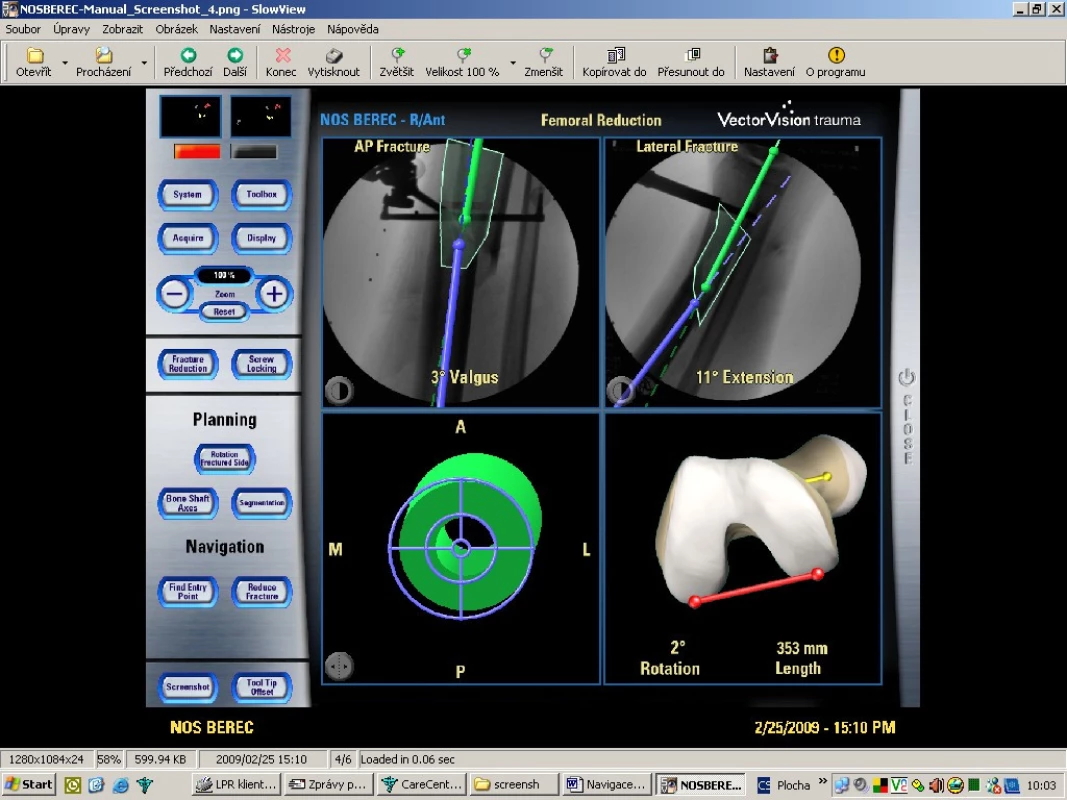Viewport: 1067px width, 800px height.
Task: Open Nastavení toolbar settings icon
Action: coord(770,55)
